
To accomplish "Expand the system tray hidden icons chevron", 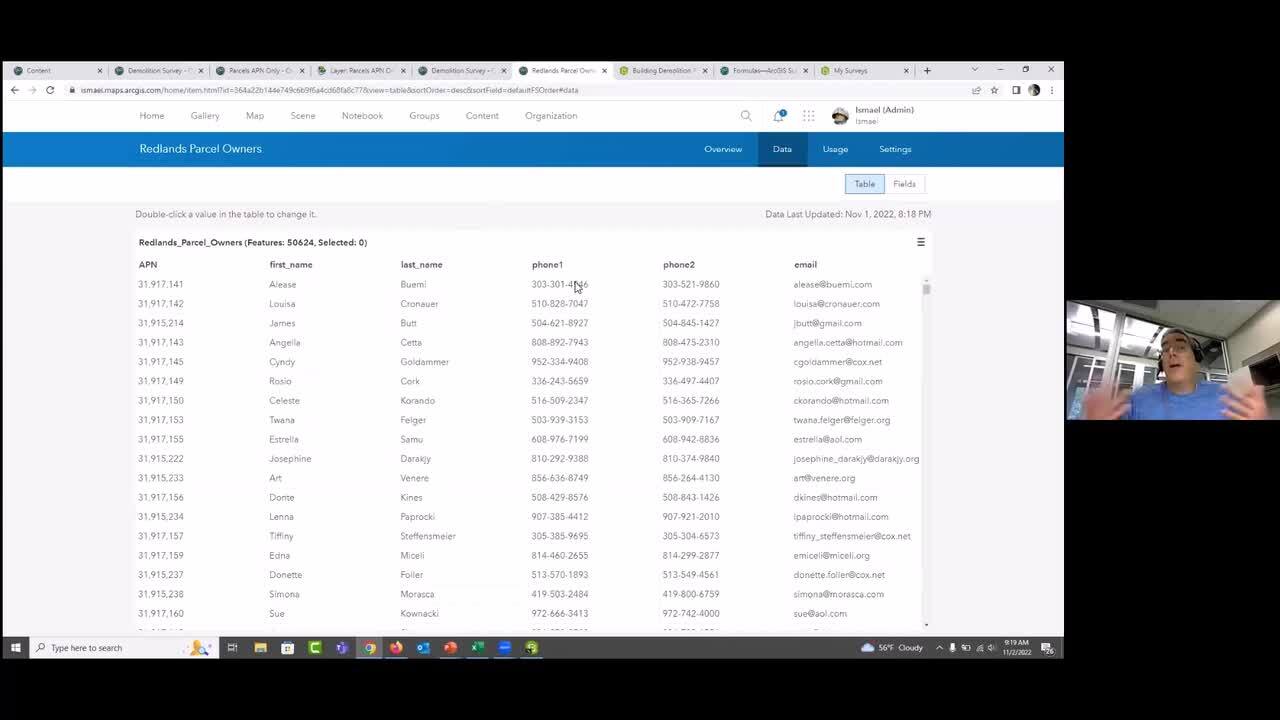I will pyautogui.click(x=939, y=648).
